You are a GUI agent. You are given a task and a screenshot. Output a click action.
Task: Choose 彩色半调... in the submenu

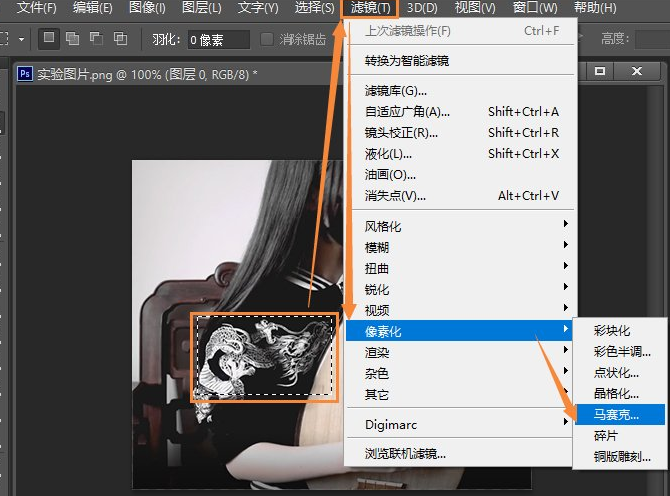(620, 351)
